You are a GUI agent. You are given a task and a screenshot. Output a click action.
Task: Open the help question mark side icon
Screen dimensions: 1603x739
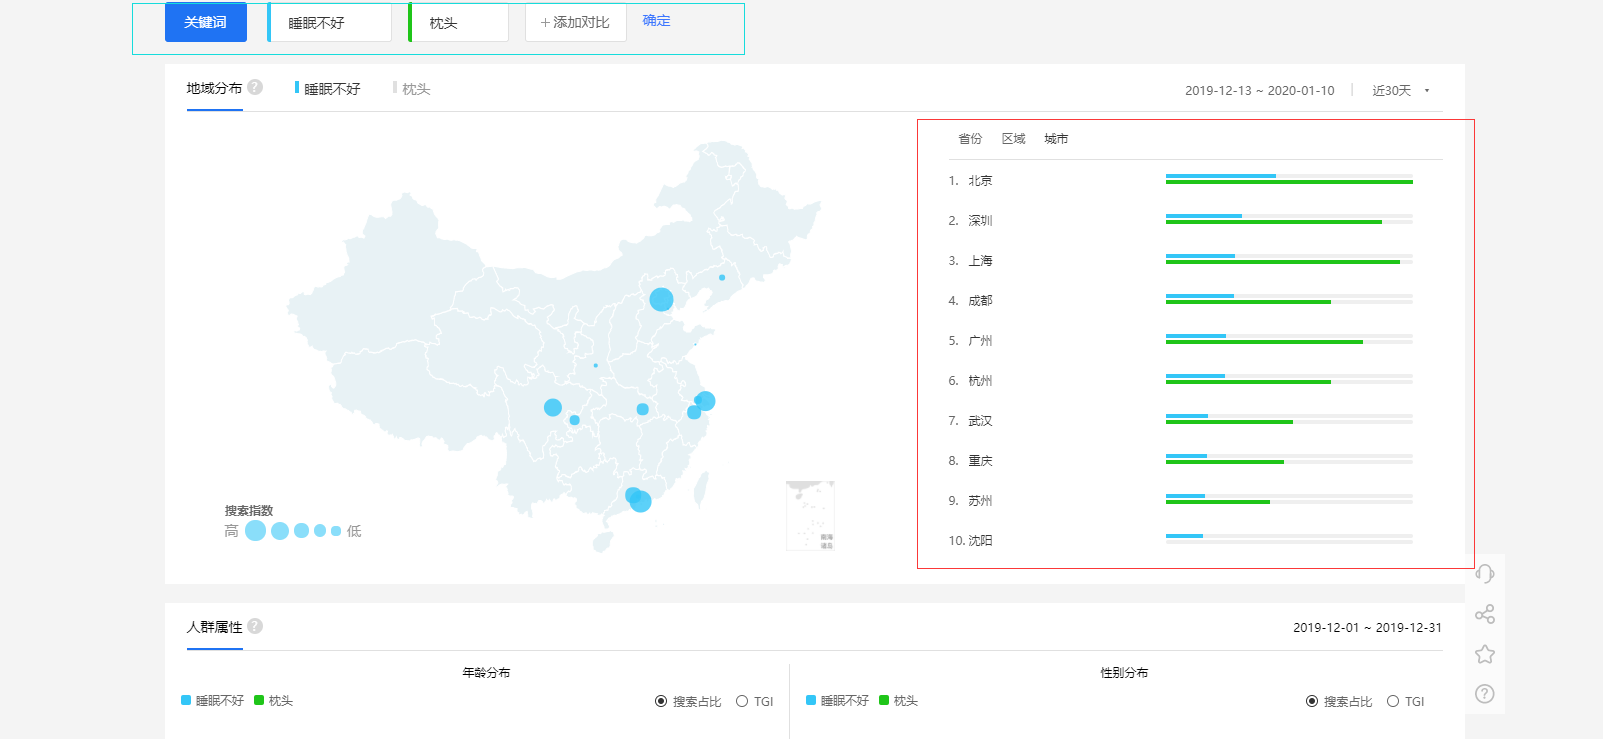[1485, 694]
